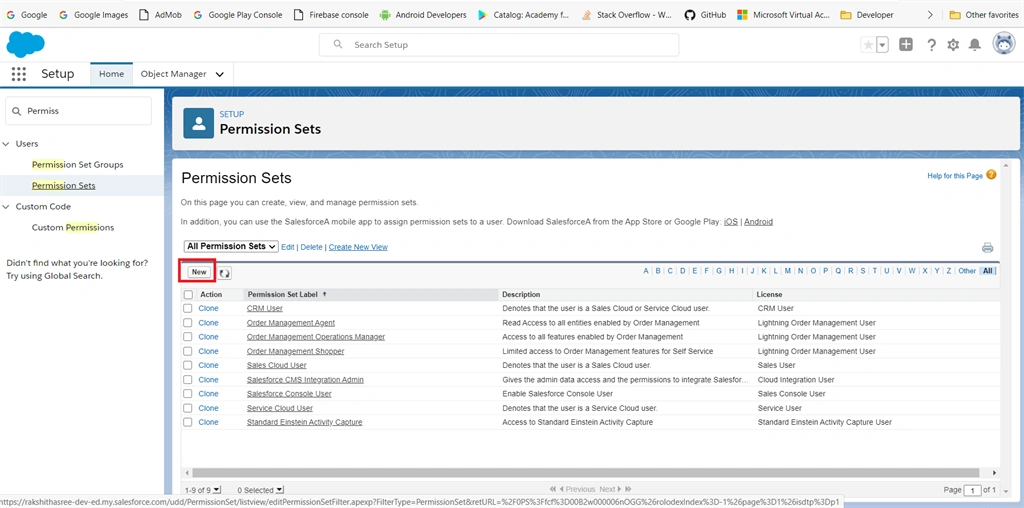Image resolution: width=1024 pixels, height=508 pixels.
Task: Click the iOS download link
Action: 731,222
